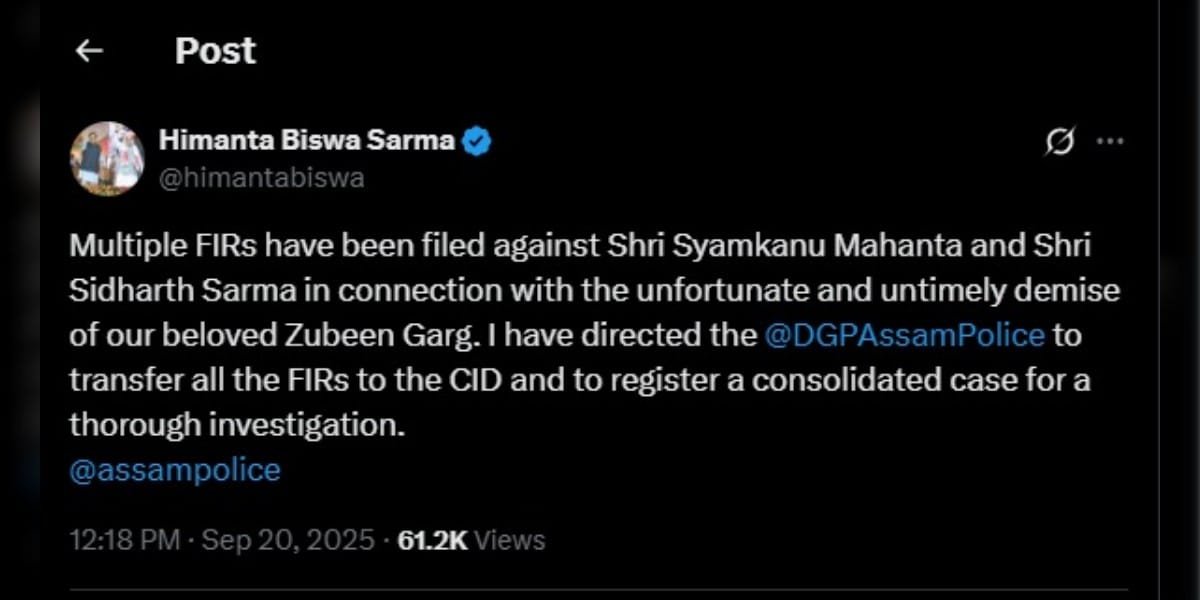The height and width of the screenshot is (600, 1200).
Task: Go back using the left arrow
Action: tap(89, 51)
